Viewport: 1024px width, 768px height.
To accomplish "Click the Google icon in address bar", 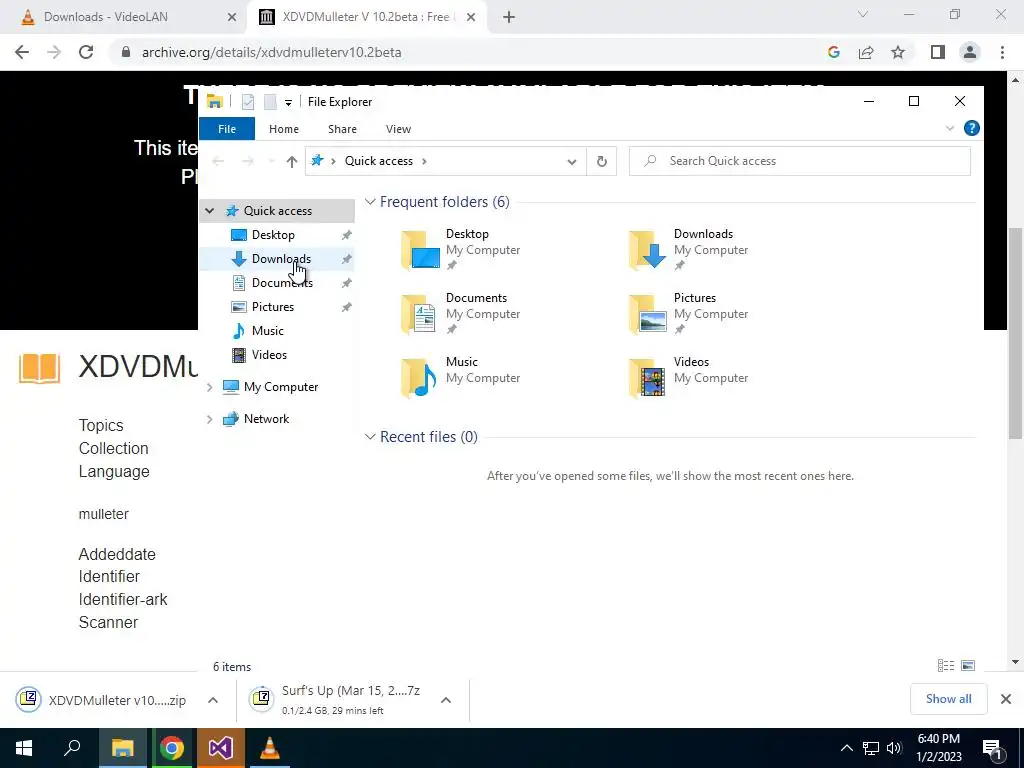I will pyautogui.click(x=833, y=52).
